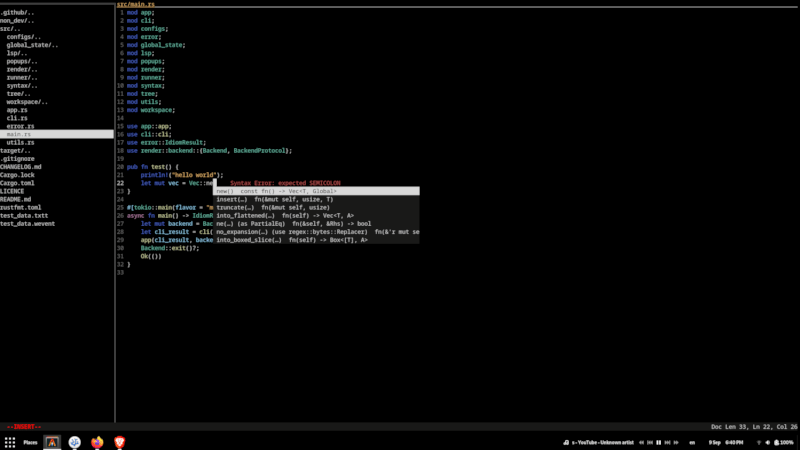The image size is (800, 450).
Task: Launch Firefox from the taskbar
Action: click(97, 442)
